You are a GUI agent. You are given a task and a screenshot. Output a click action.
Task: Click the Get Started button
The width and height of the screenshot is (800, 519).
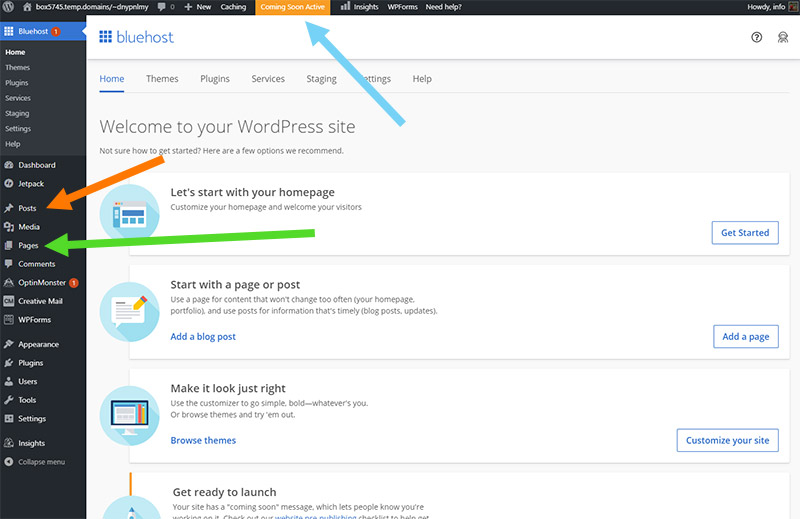click(745, 233)
